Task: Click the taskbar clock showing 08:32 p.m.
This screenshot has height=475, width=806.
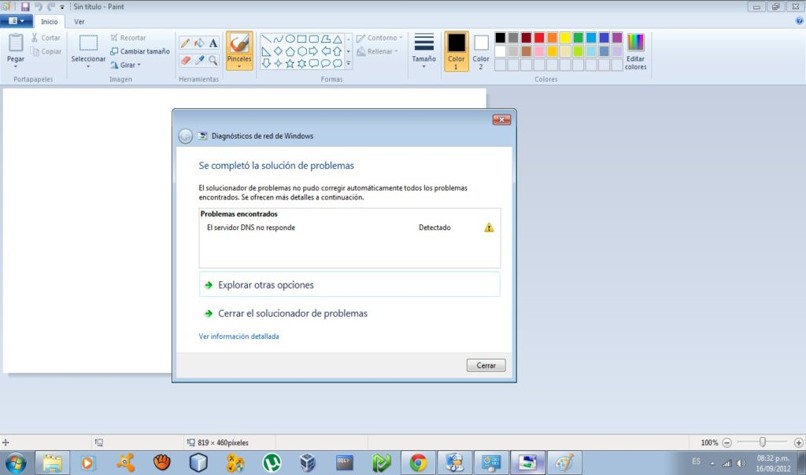Action: click(x=773, y=463)
